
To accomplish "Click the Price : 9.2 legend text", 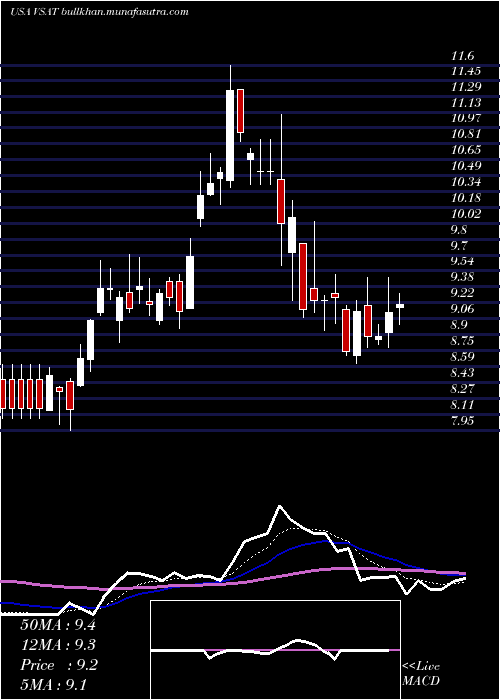I will tap(59, 665).
